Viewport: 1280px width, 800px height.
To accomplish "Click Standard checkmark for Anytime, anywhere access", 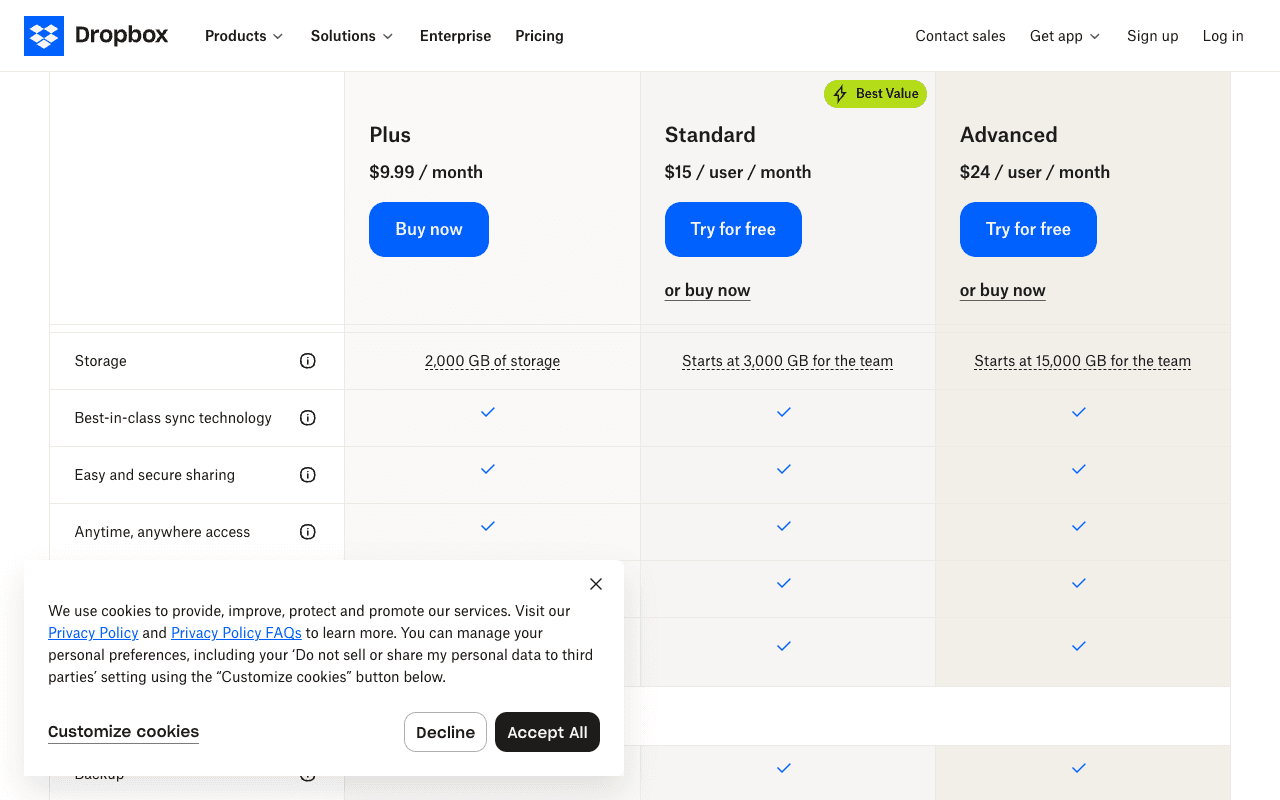I will click(x=784, y=526).
